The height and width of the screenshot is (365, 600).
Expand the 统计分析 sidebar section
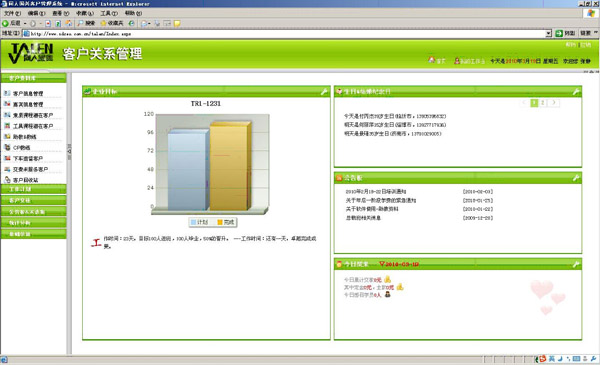tap(34, 223)
